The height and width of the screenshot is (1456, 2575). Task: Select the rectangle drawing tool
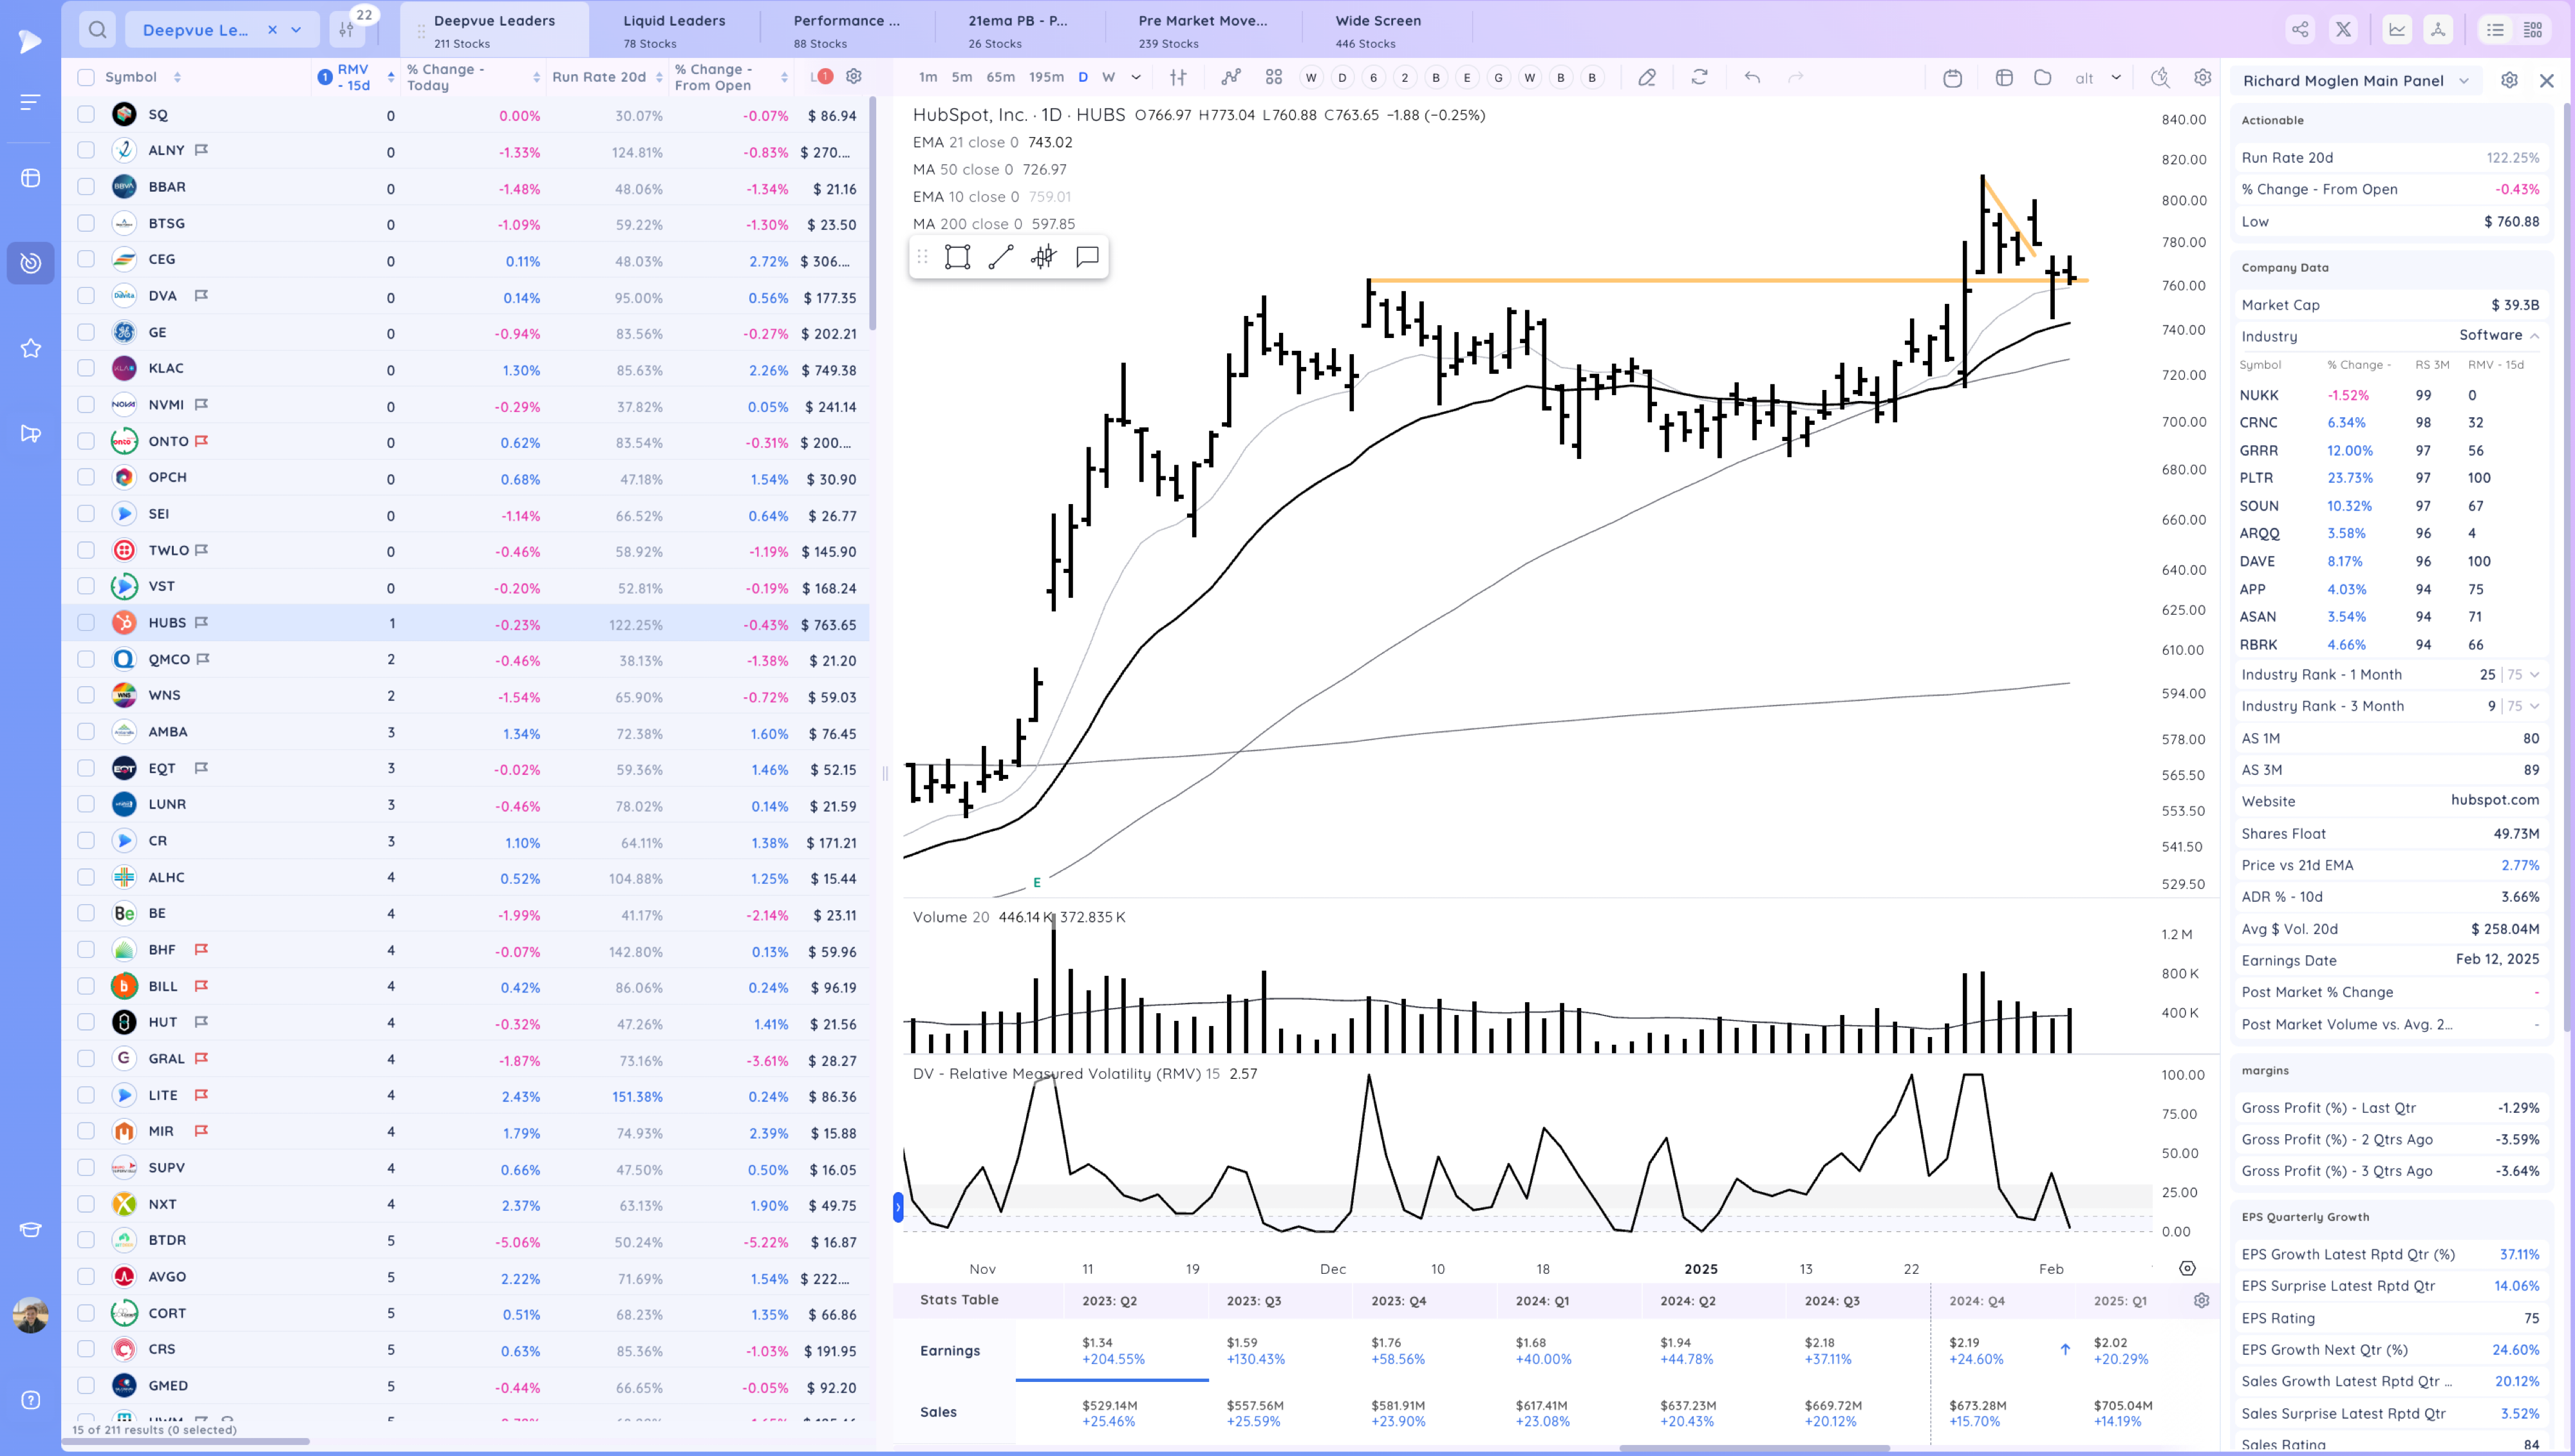click(x=957, y=257)
